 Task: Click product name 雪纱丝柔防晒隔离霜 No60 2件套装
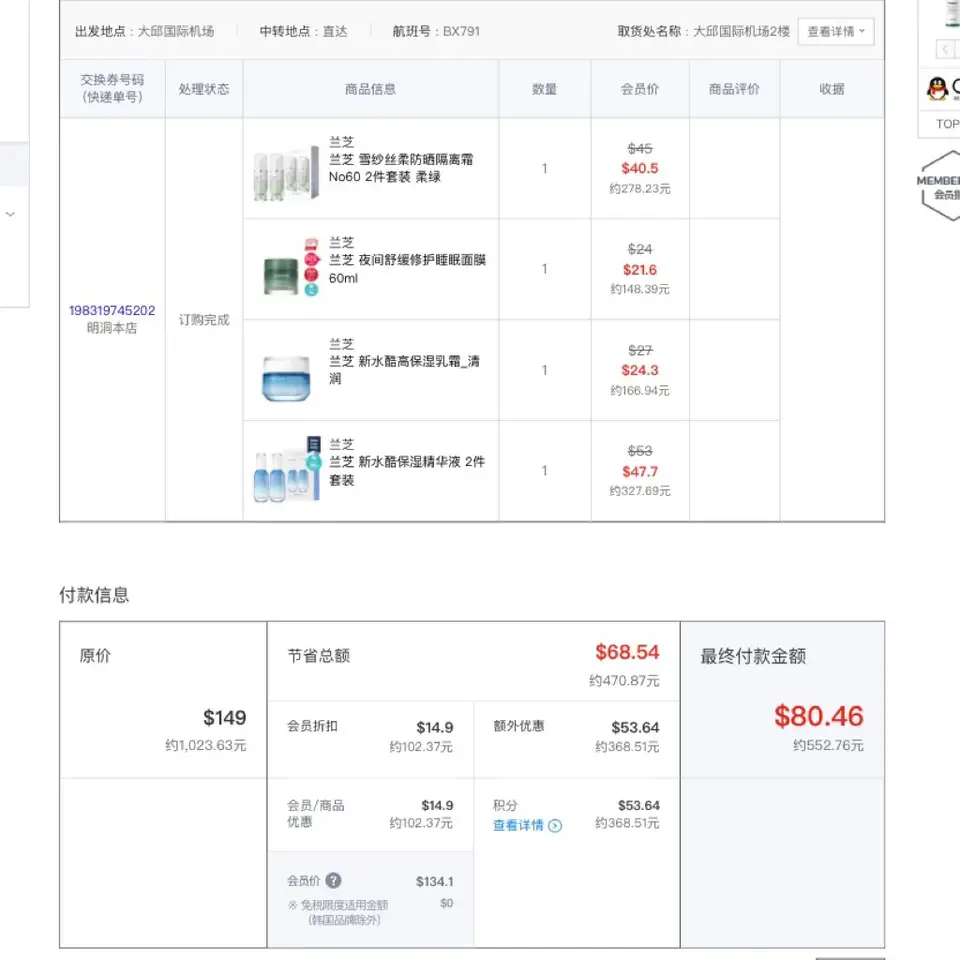click(x=401, y=168)
